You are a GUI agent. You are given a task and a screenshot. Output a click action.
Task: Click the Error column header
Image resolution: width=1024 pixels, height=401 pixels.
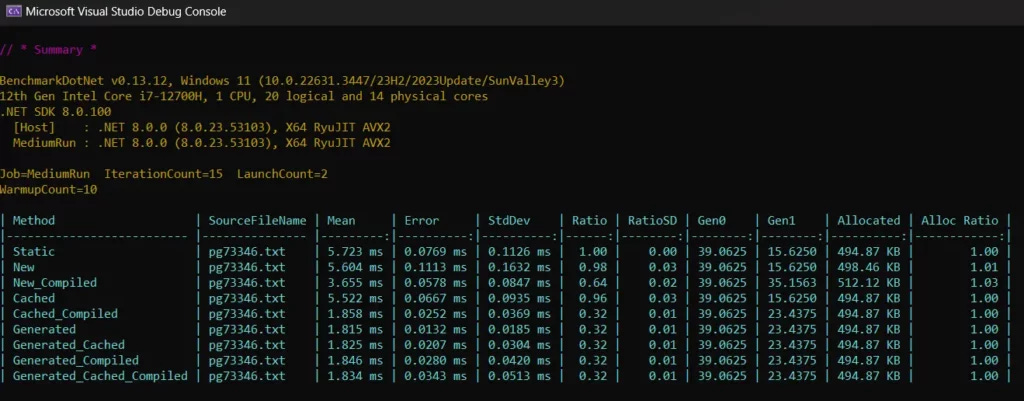pos(421,221)
